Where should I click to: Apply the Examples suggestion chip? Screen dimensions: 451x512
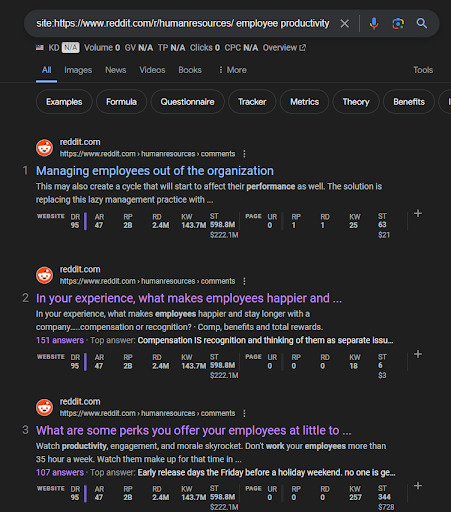tap(64, 102)
